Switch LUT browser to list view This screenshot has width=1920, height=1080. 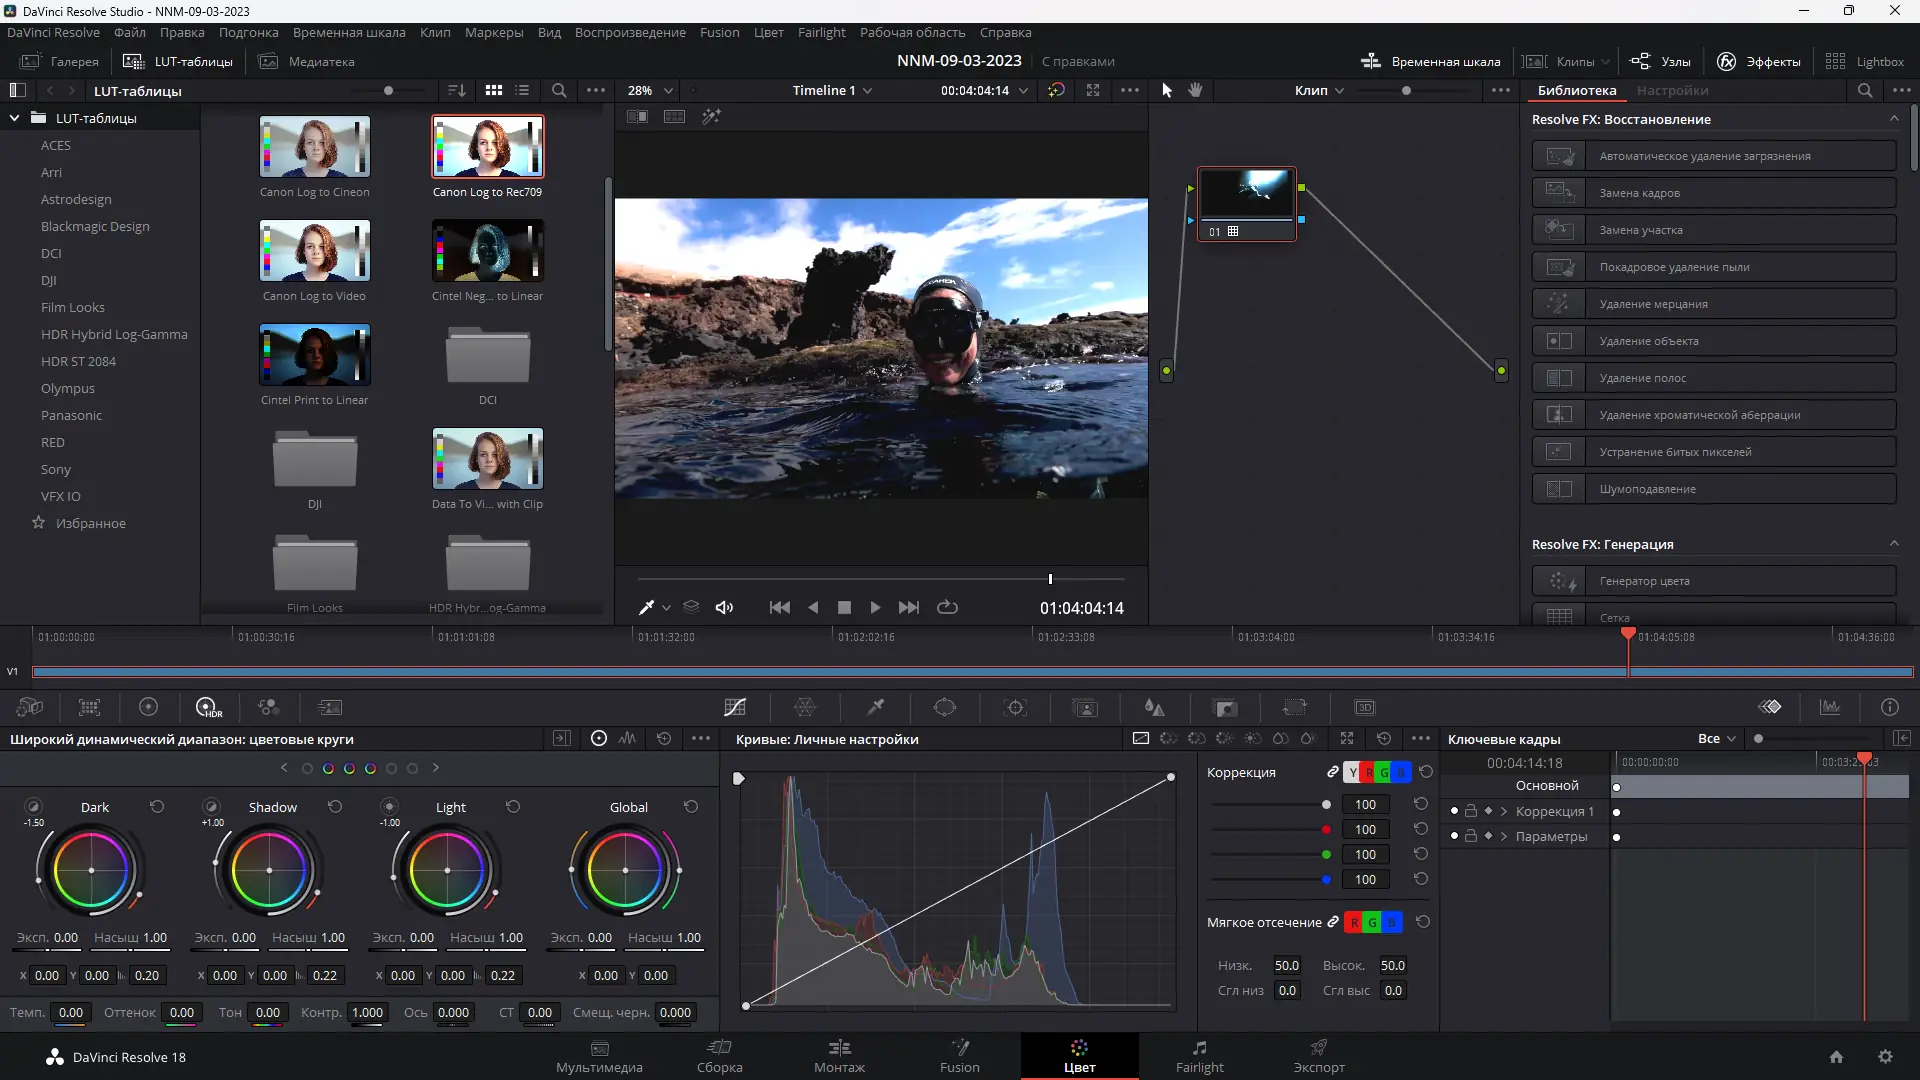click(522, 91)
